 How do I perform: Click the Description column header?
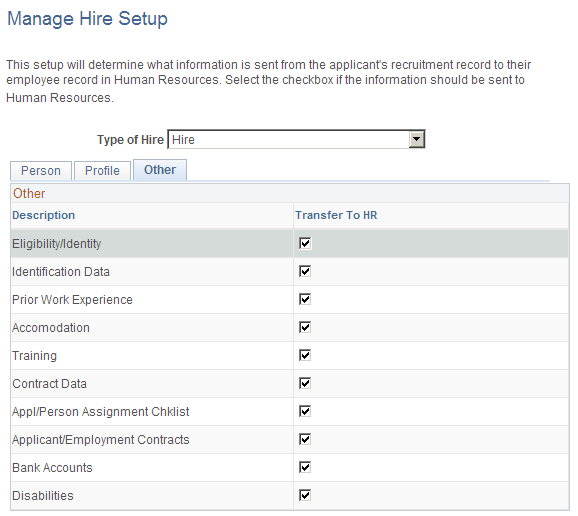coord(43,215)
